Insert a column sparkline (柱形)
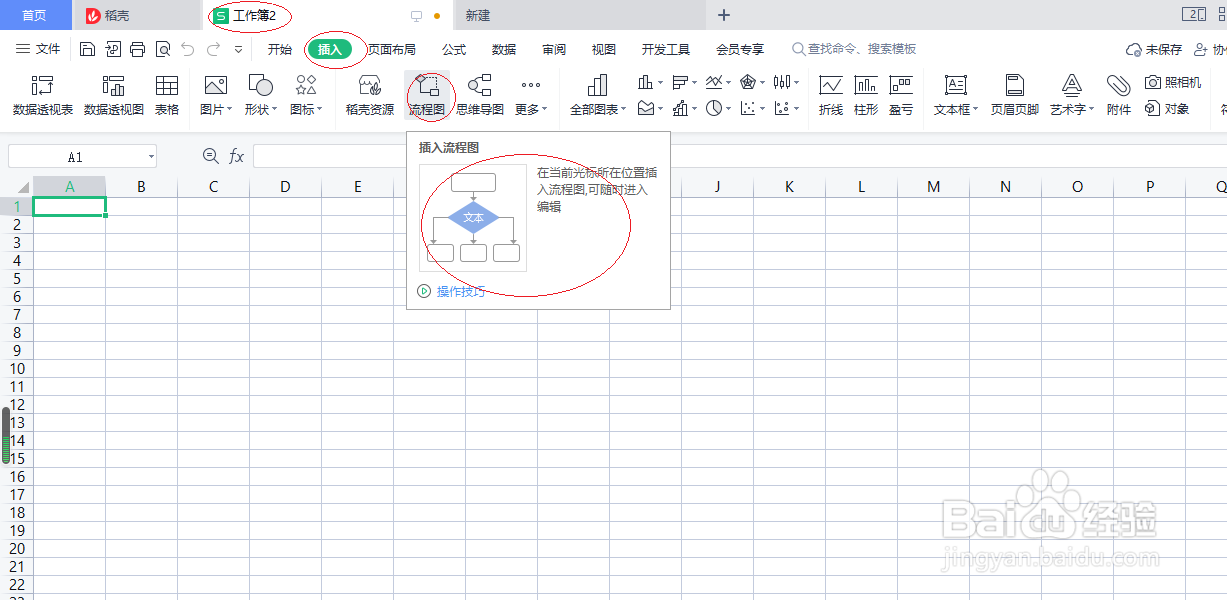This screenshot has height=600, width=1227. tap(866, 95)
